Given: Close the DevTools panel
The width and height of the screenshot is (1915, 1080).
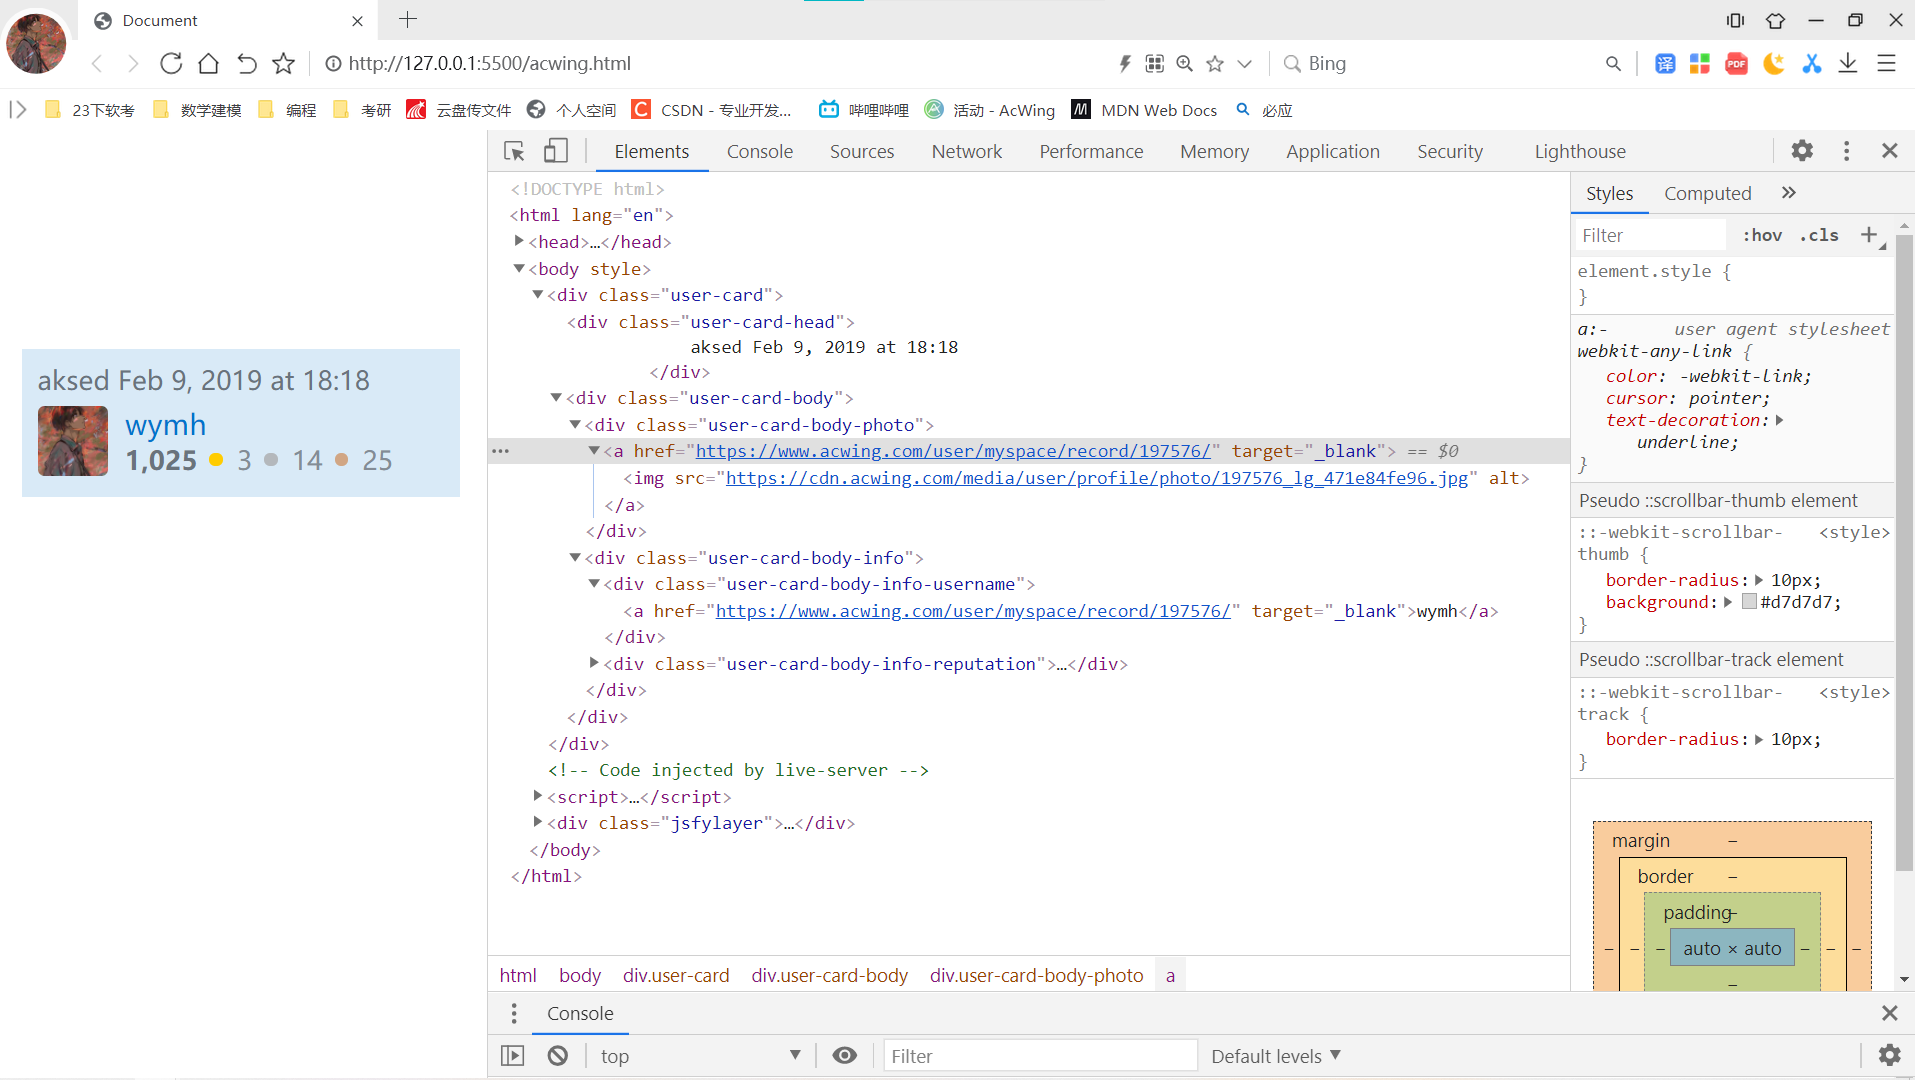Looking at the screenshot, I should coord(1889,151).
